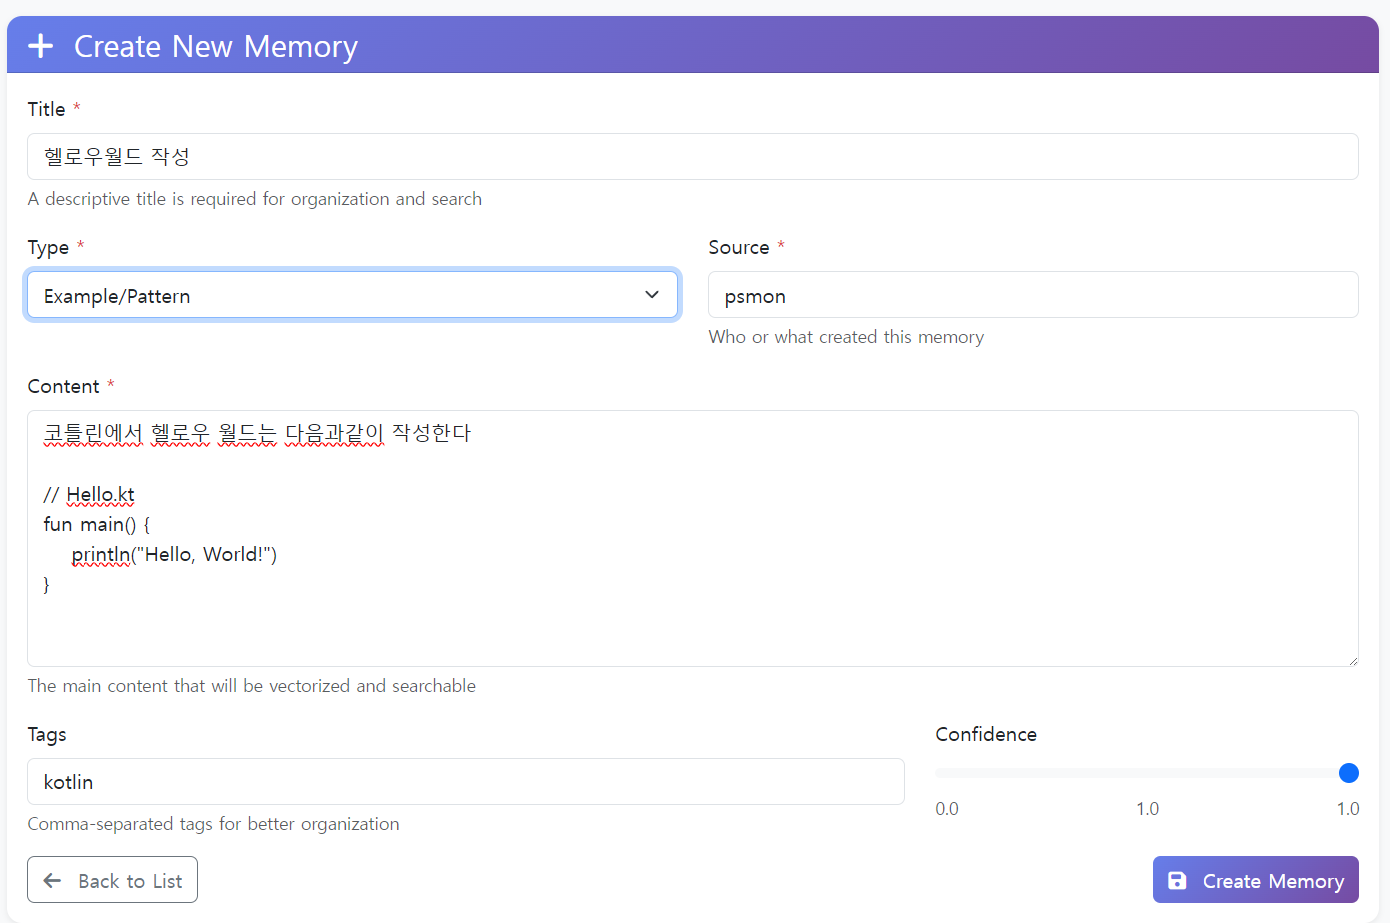
Task: Click the Title field label
Action: (x=46, y=109)
